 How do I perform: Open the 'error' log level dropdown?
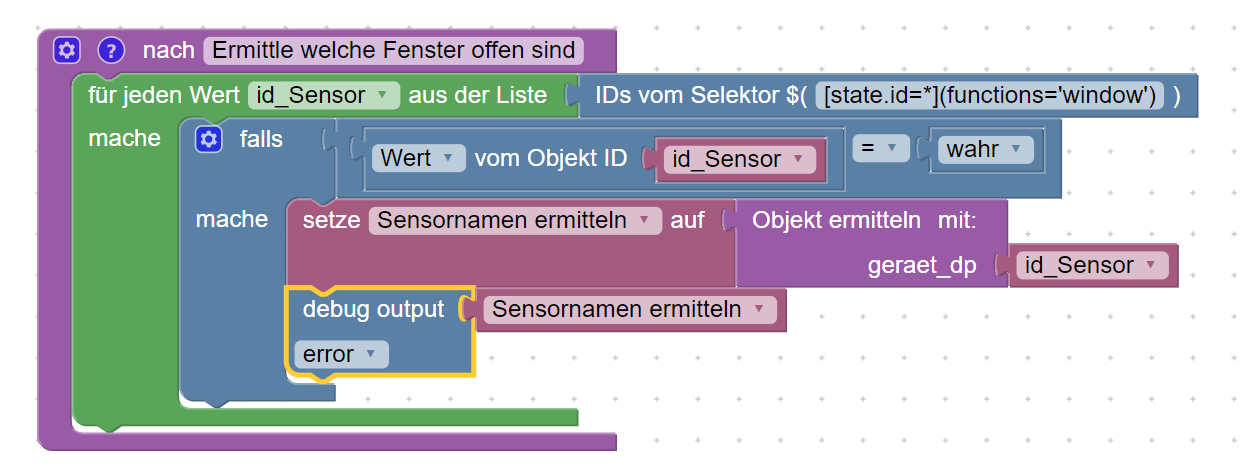click(x=340, y=354)
